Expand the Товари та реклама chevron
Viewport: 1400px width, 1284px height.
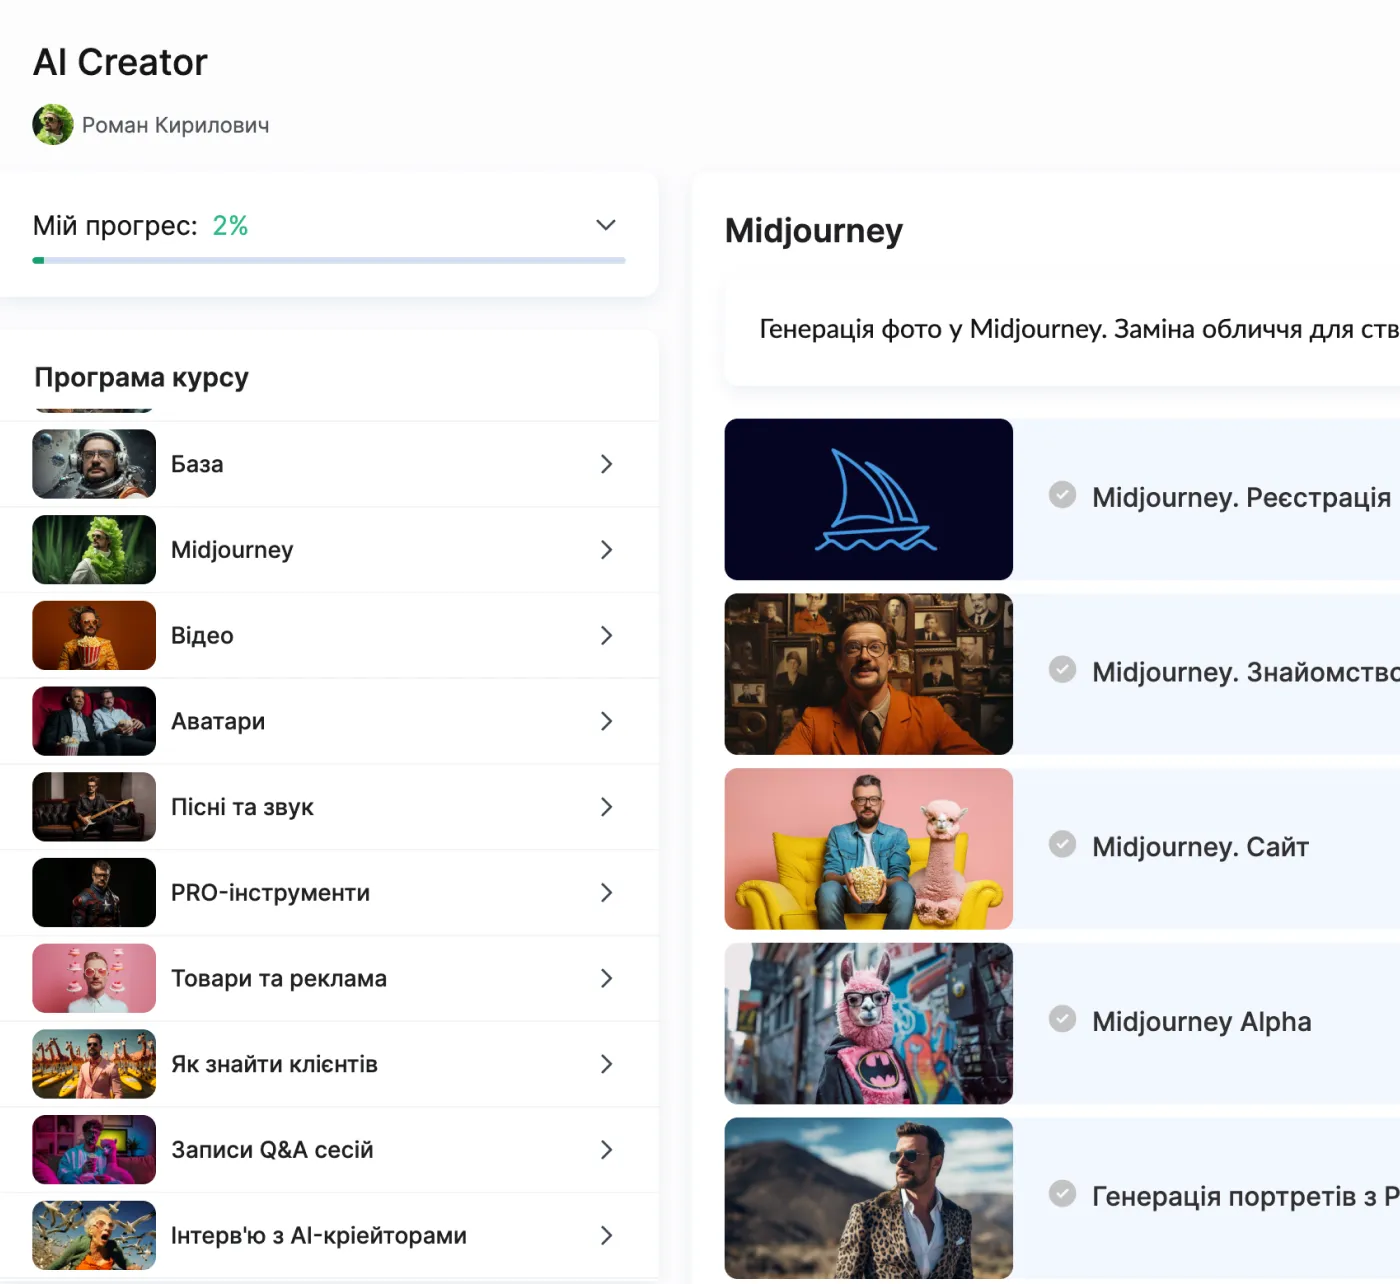(606, 979)
